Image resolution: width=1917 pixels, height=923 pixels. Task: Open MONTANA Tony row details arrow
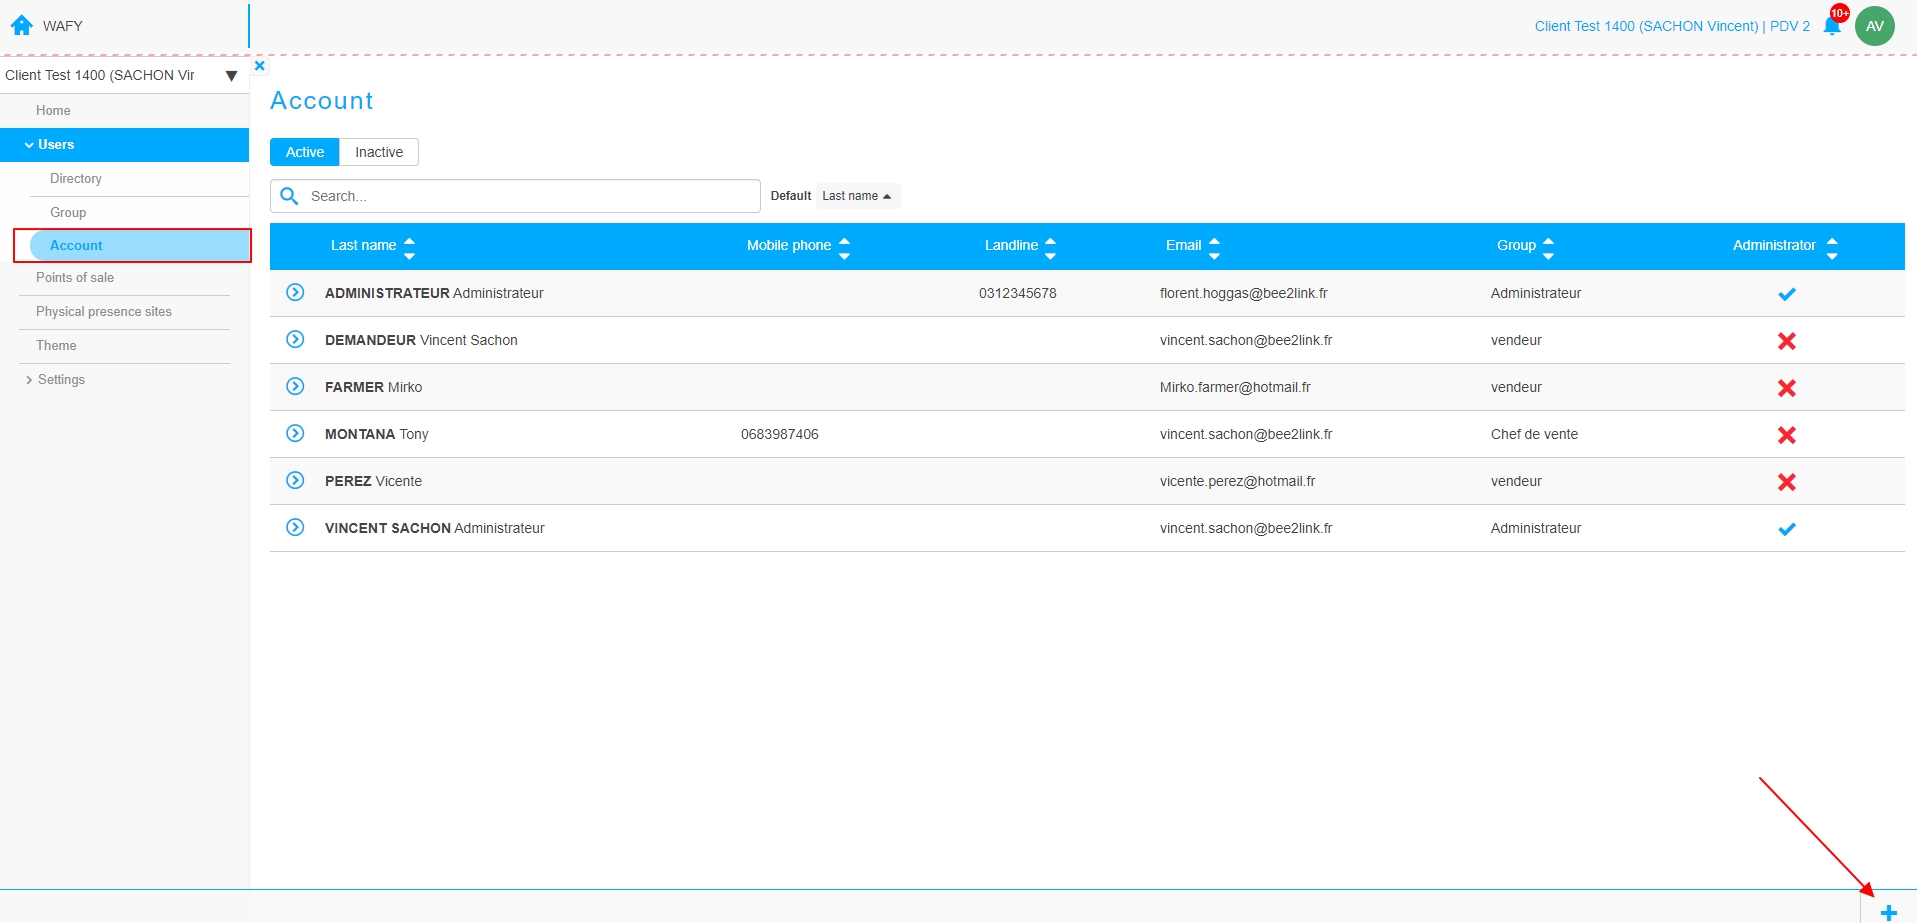coord(295,433)
